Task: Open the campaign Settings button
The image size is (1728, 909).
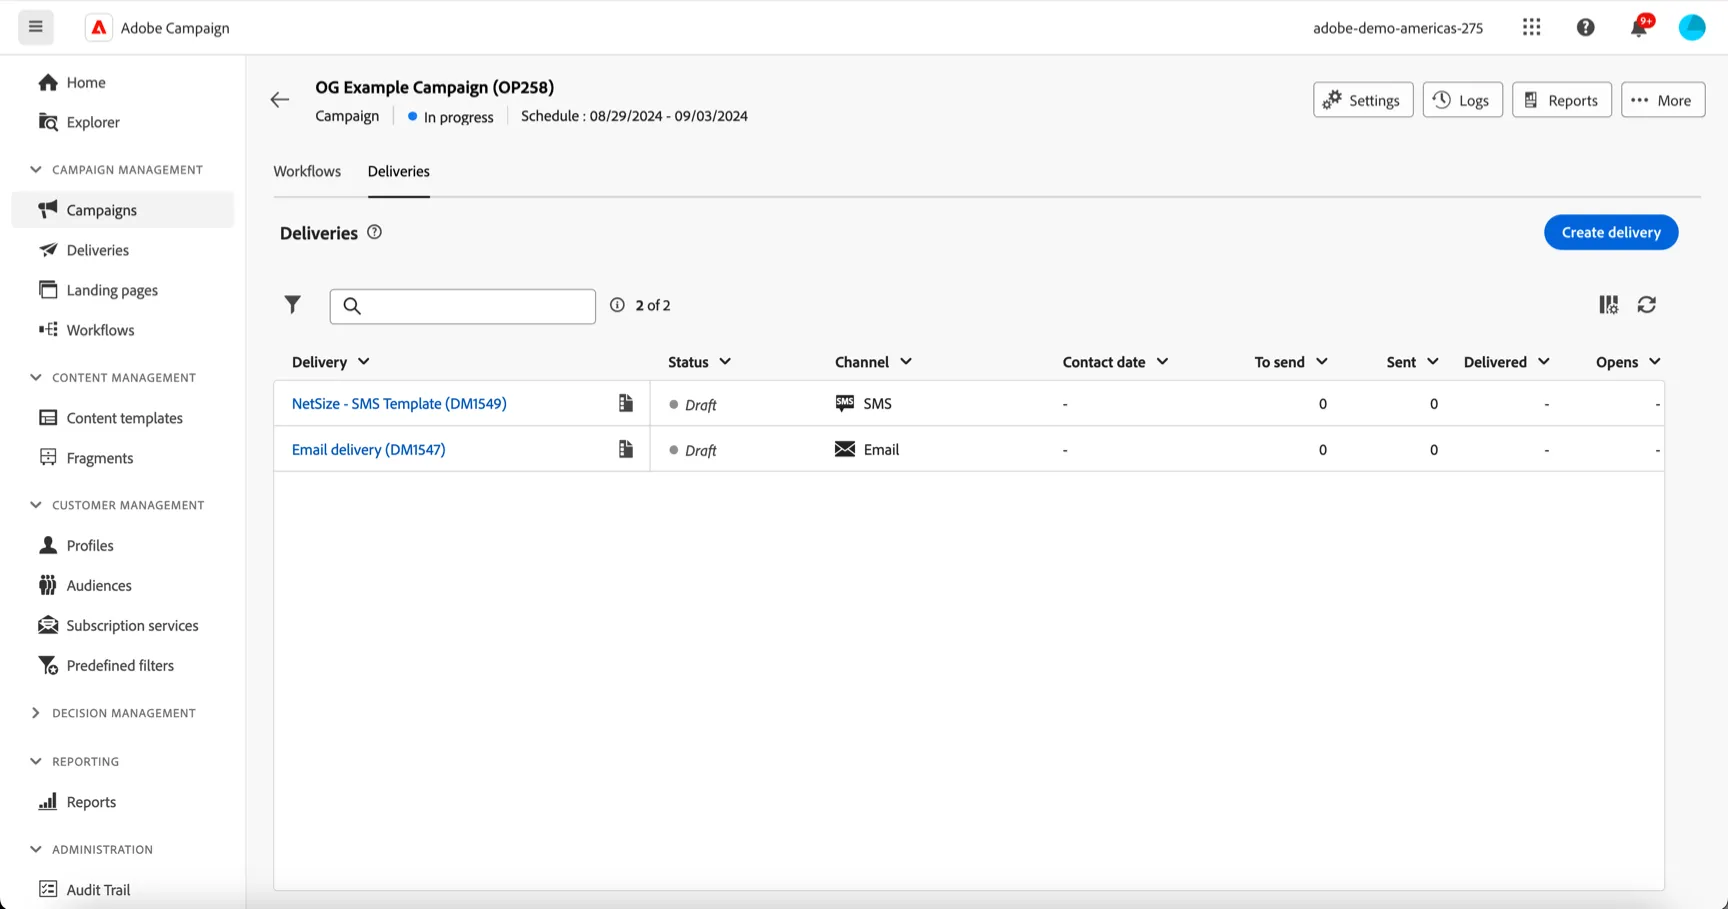Action: (x=1363, y=100)
